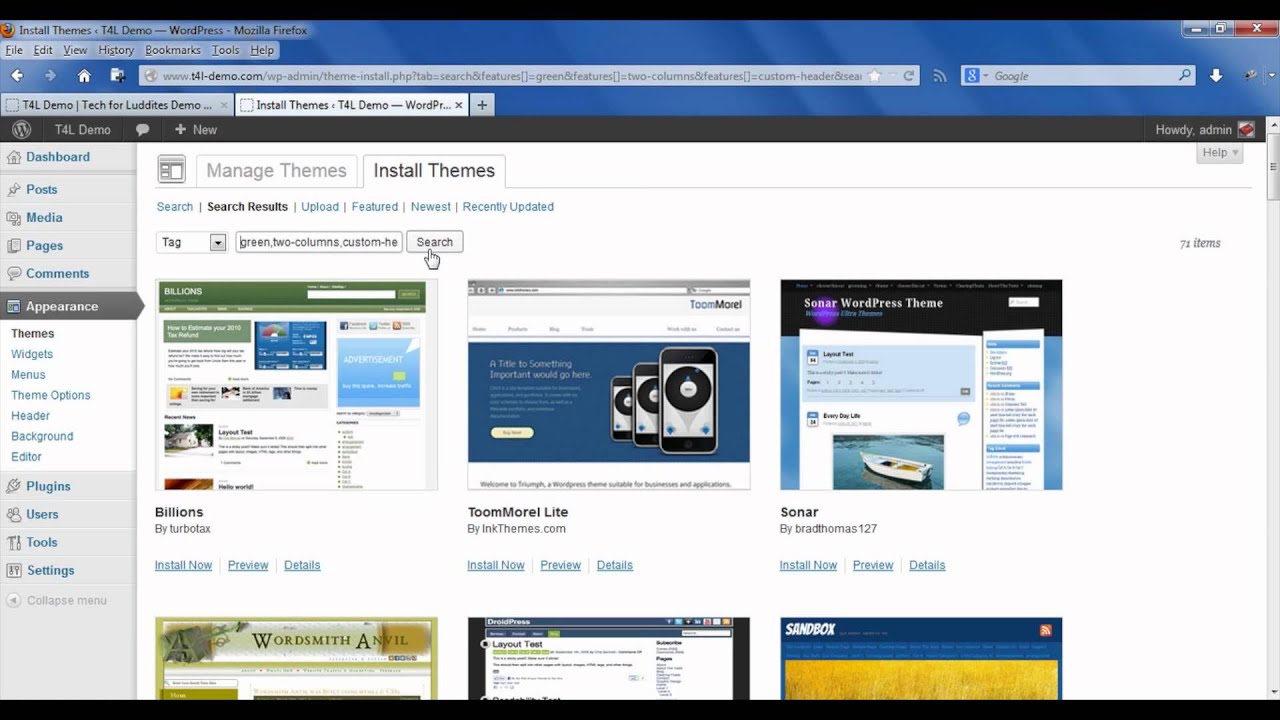Click the themes icon beside Manage Themes

click(x=172, y=171)
